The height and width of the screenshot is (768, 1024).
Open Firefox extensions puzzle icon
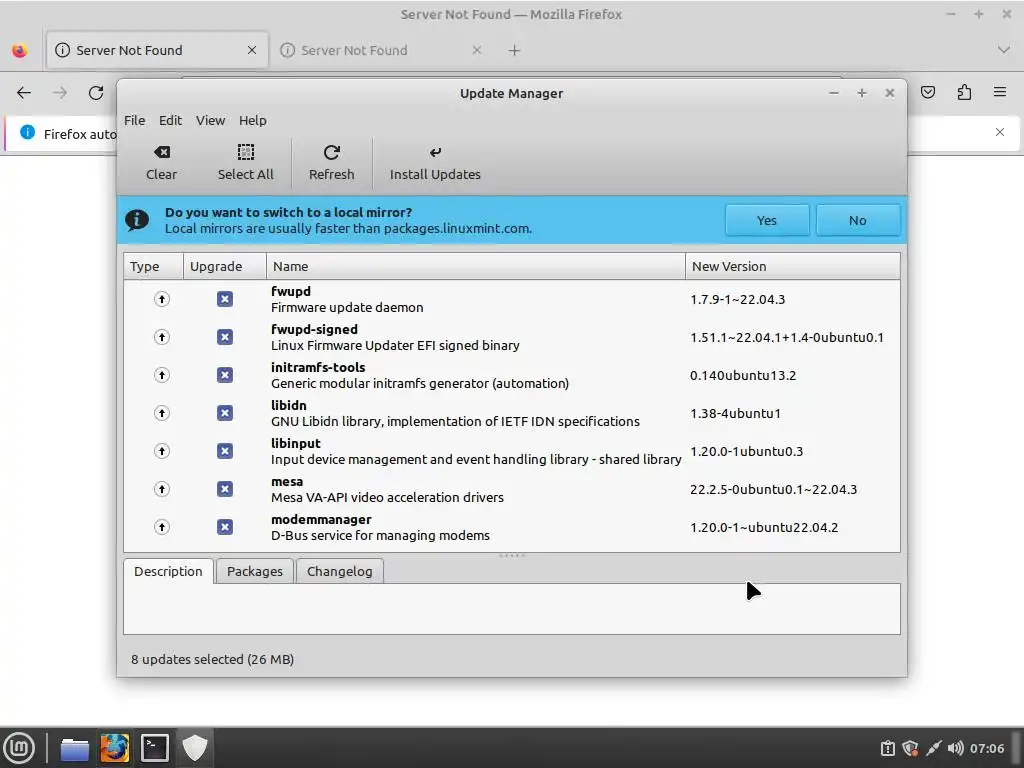pyautogui.click(x=964, y=92)
